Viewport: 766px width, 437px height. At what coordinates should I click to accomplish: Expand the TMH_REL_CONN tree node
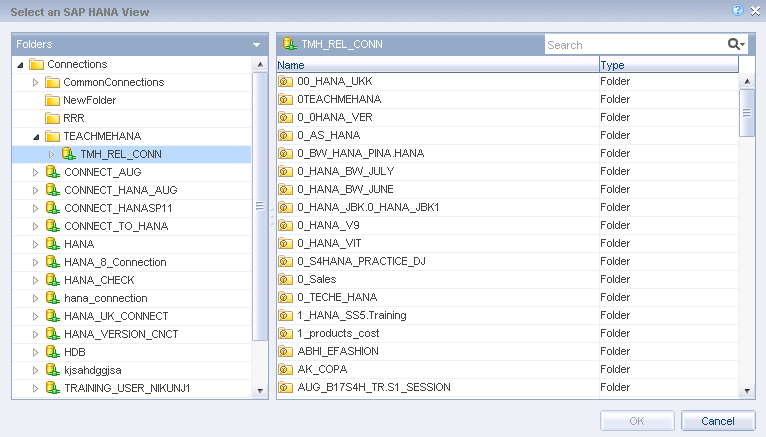51,154
